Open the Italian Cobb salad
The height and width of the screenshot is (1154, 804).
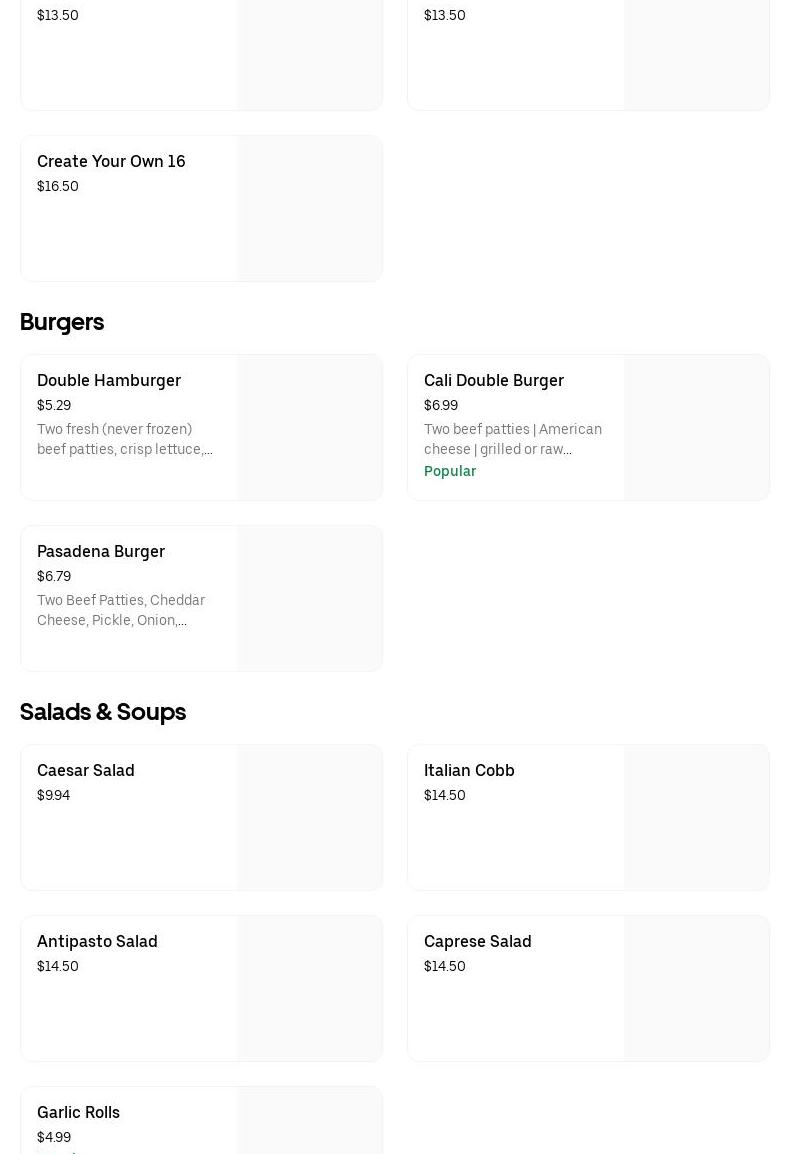469,771
